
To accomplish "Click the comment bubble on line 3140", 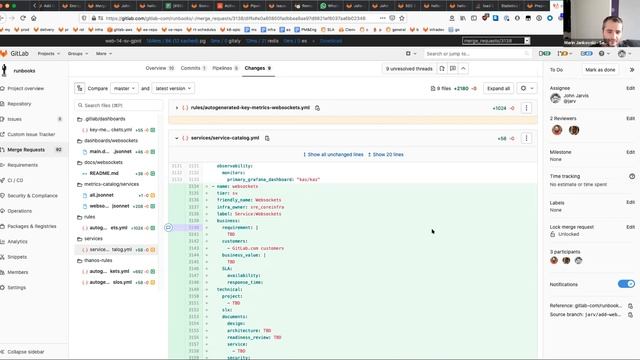I will click(168, 227).
